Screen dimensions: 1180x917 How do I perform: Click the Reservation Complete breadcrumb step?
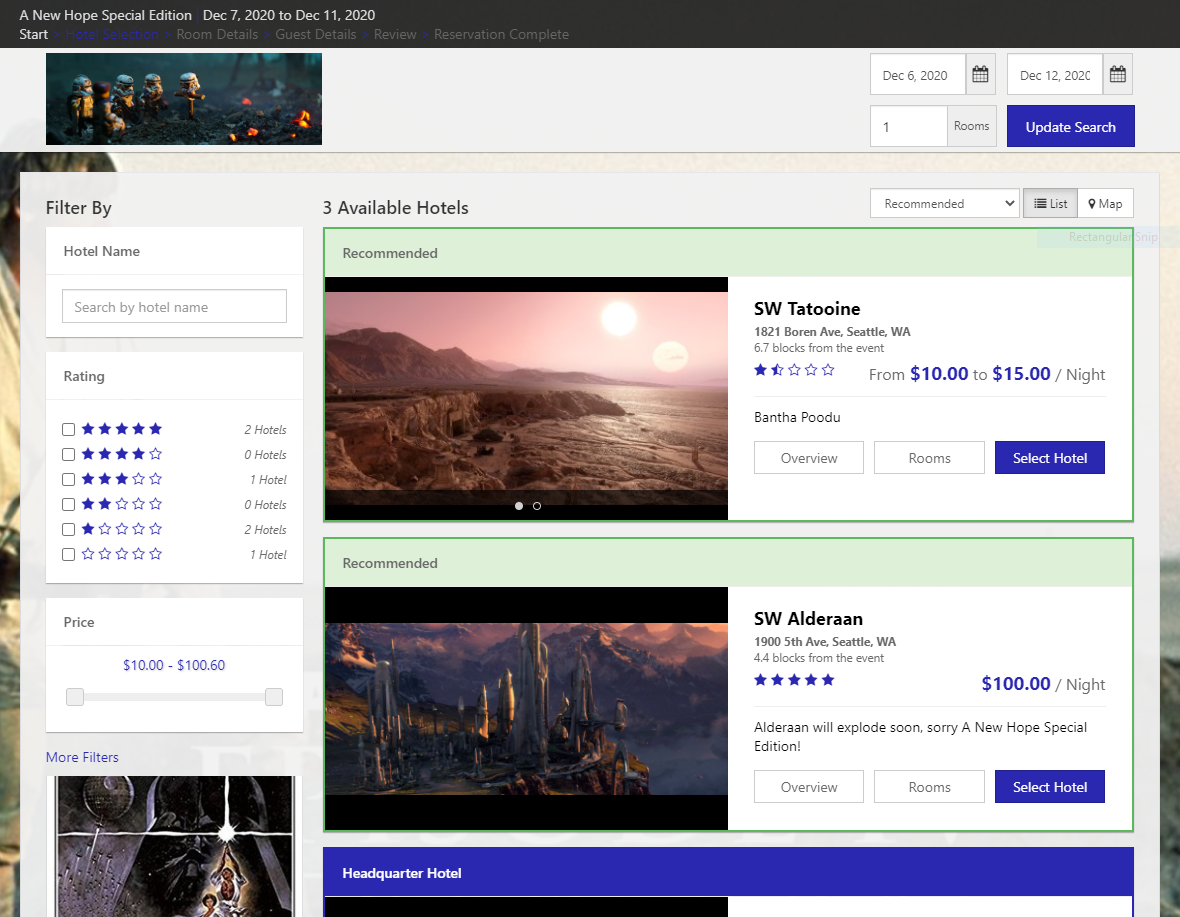pyautogui.click(x=501, y=35)
